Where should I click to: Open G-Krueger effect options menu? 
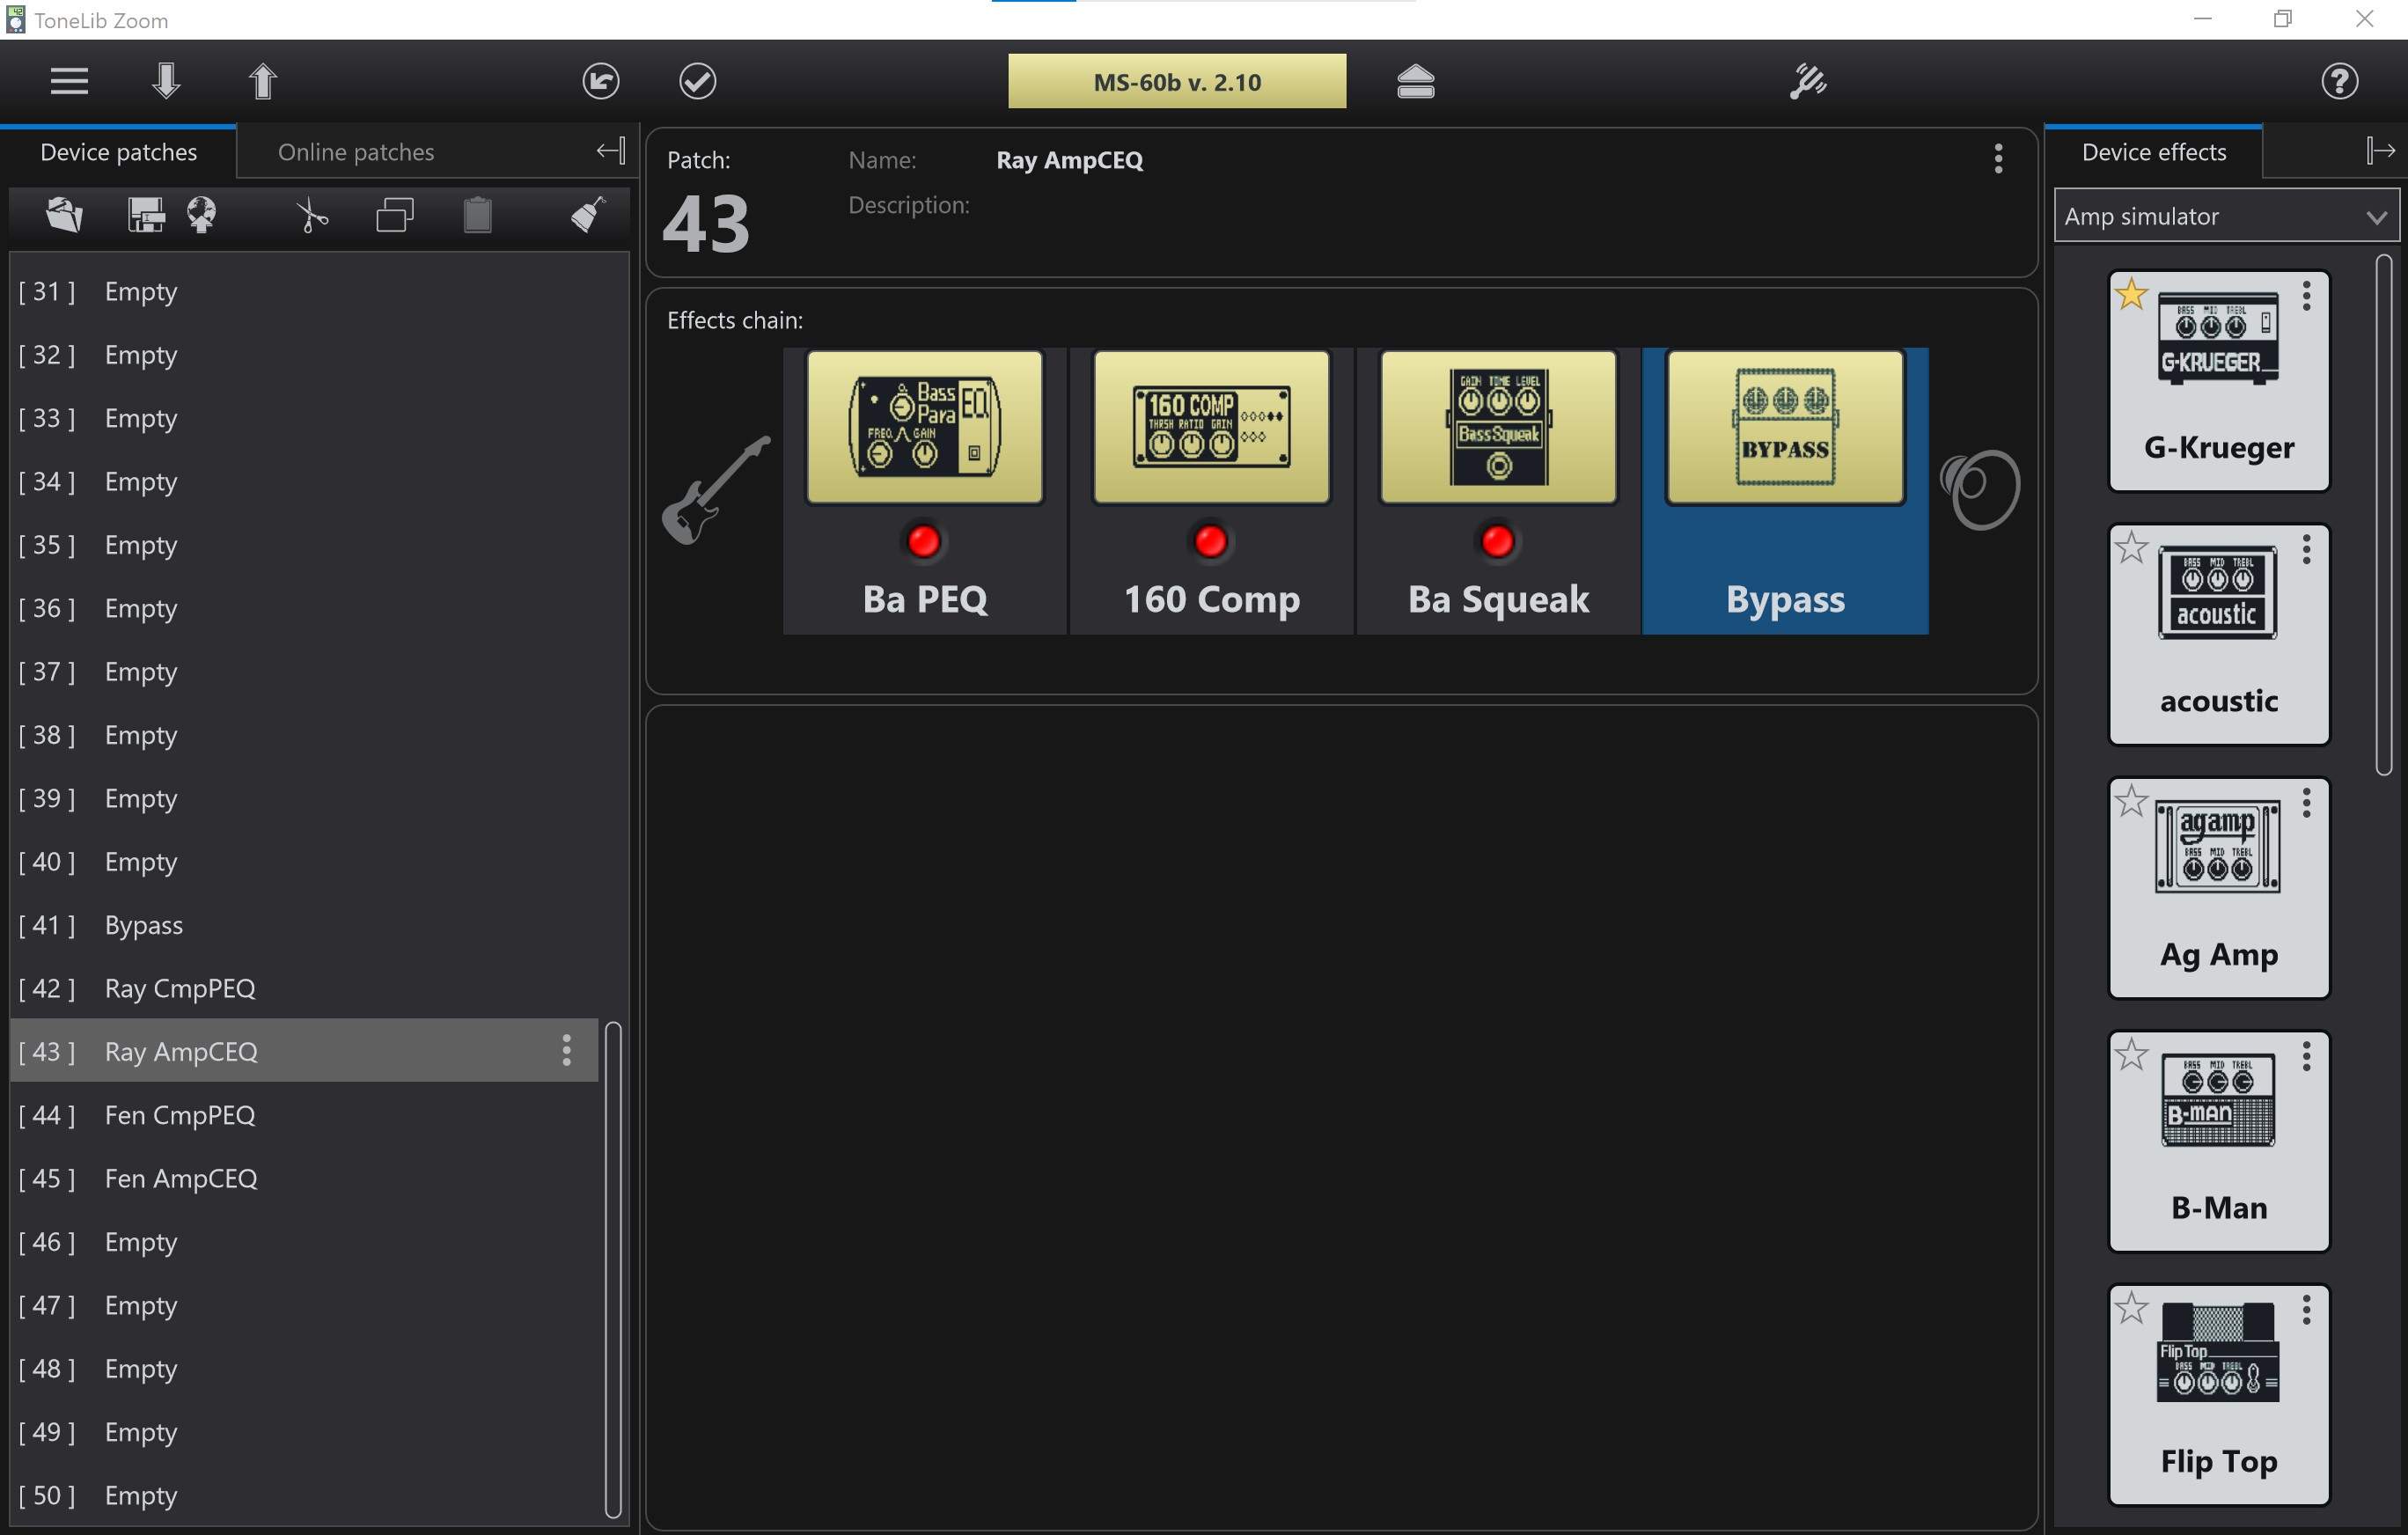[x=2306, y=295]
